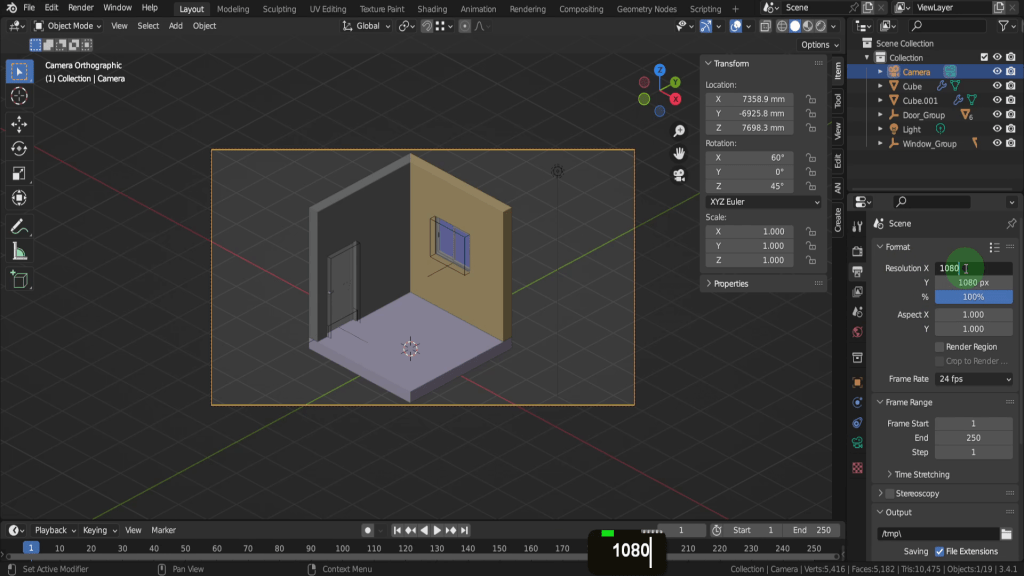Select the Measure tool

point(19,251)
